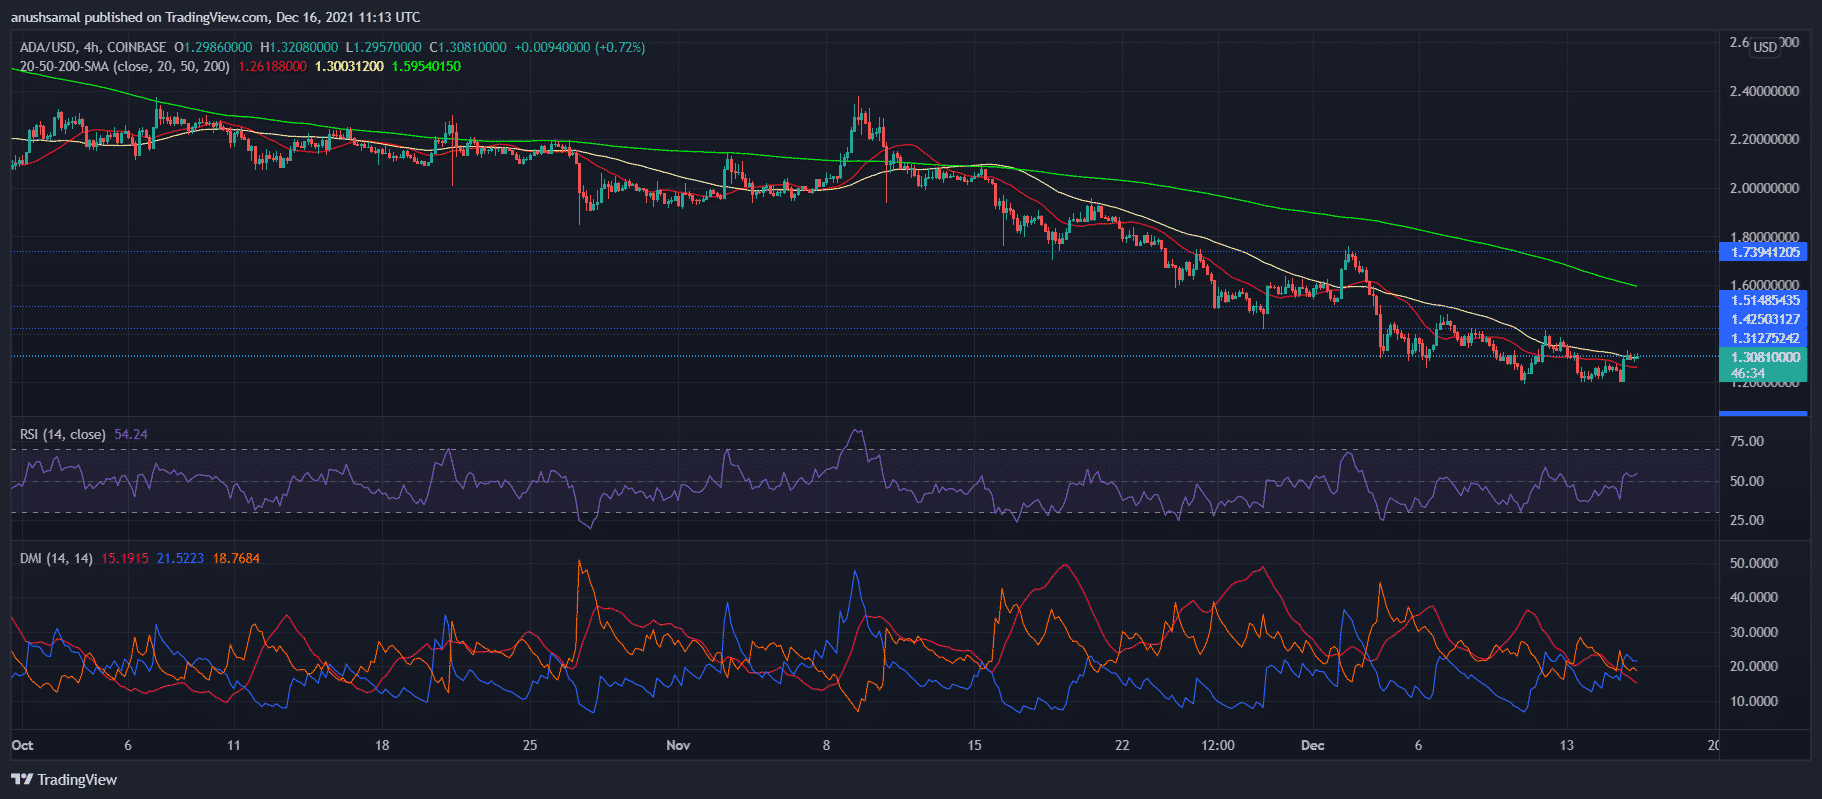Viewport: 1822px width, 799px height.
Task: Click the 20-50-200-SMA indicator legend name
Action: 124,66
